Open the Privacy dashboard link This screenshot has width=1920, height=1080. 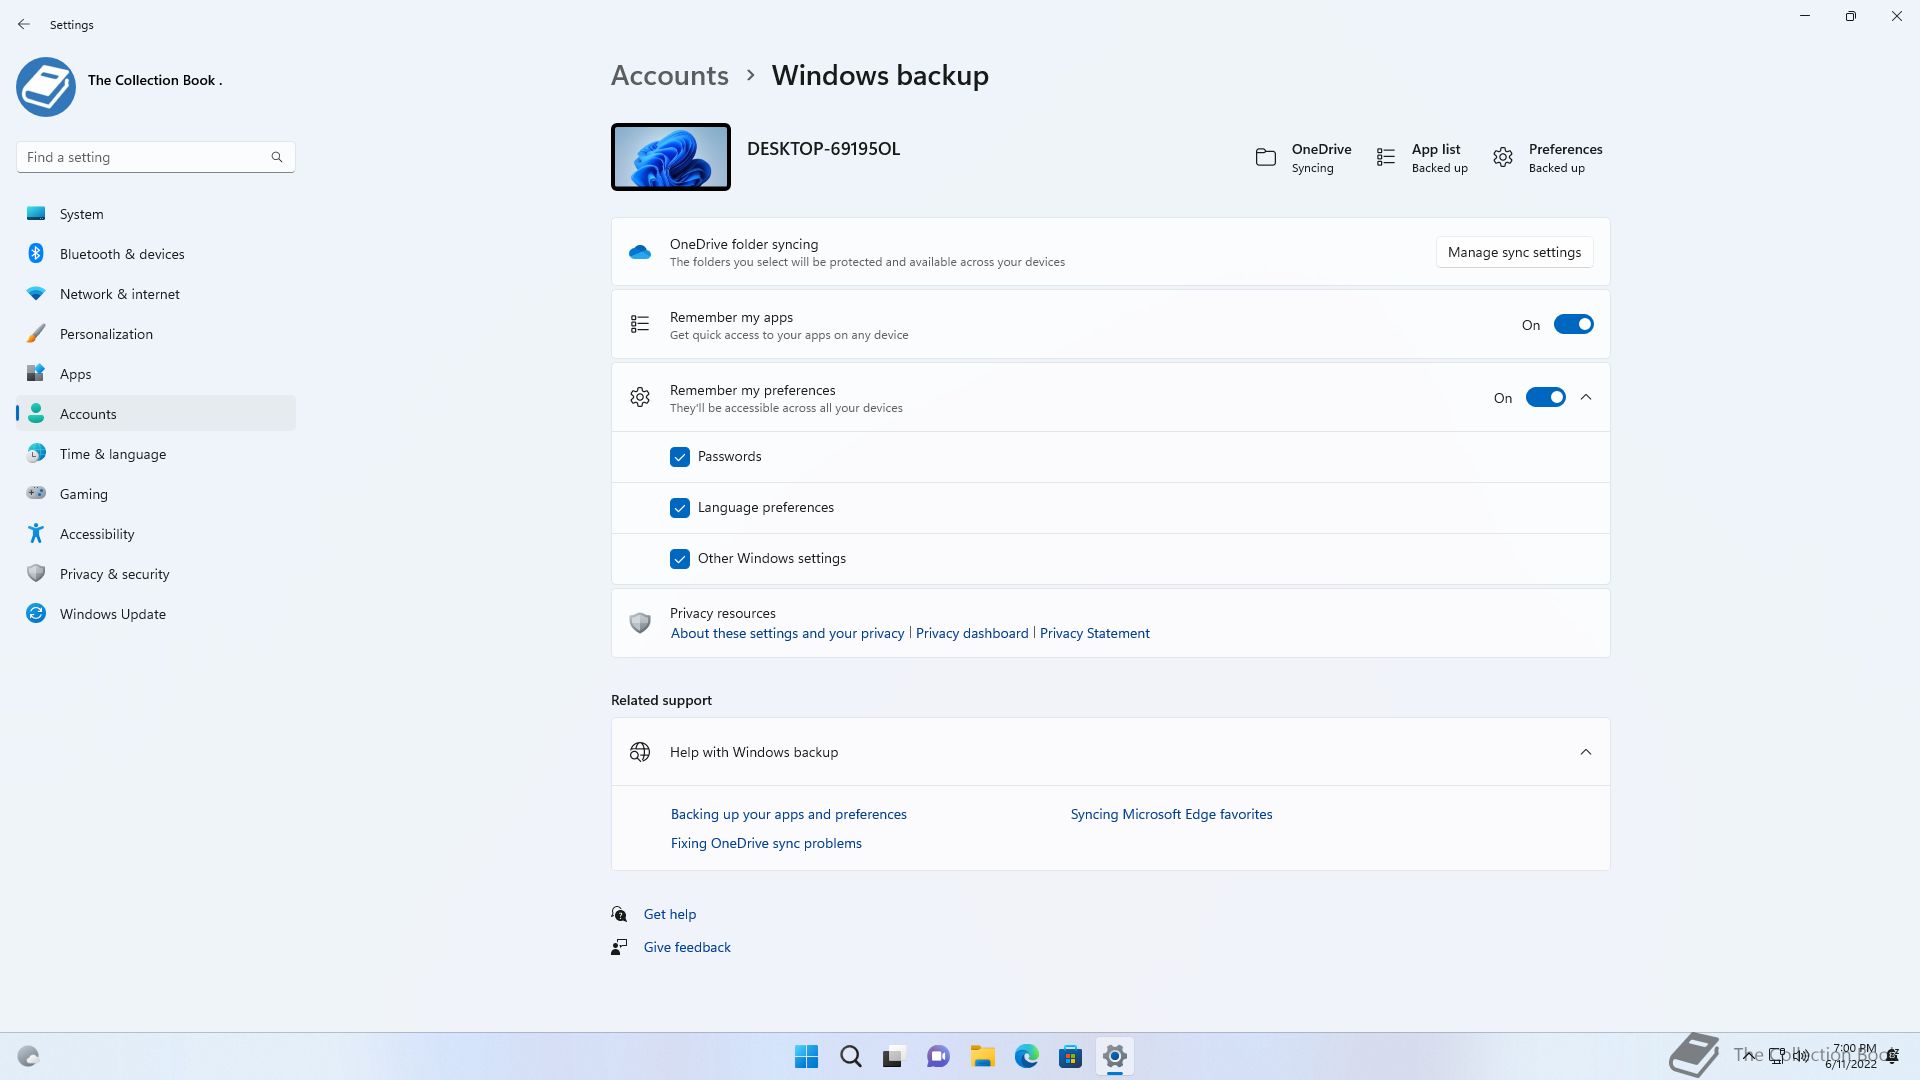(972, 633)
